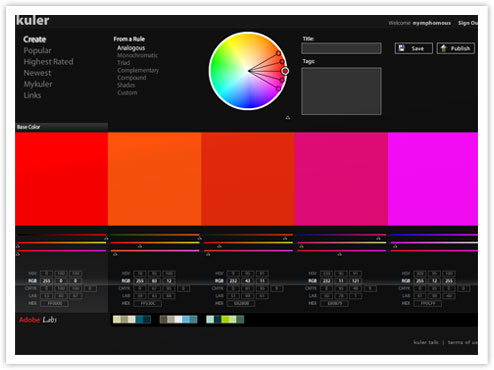This screenshot has width=494, height=370.
Task: Click RGB label under orange swatch
Action: pos(126,281)
